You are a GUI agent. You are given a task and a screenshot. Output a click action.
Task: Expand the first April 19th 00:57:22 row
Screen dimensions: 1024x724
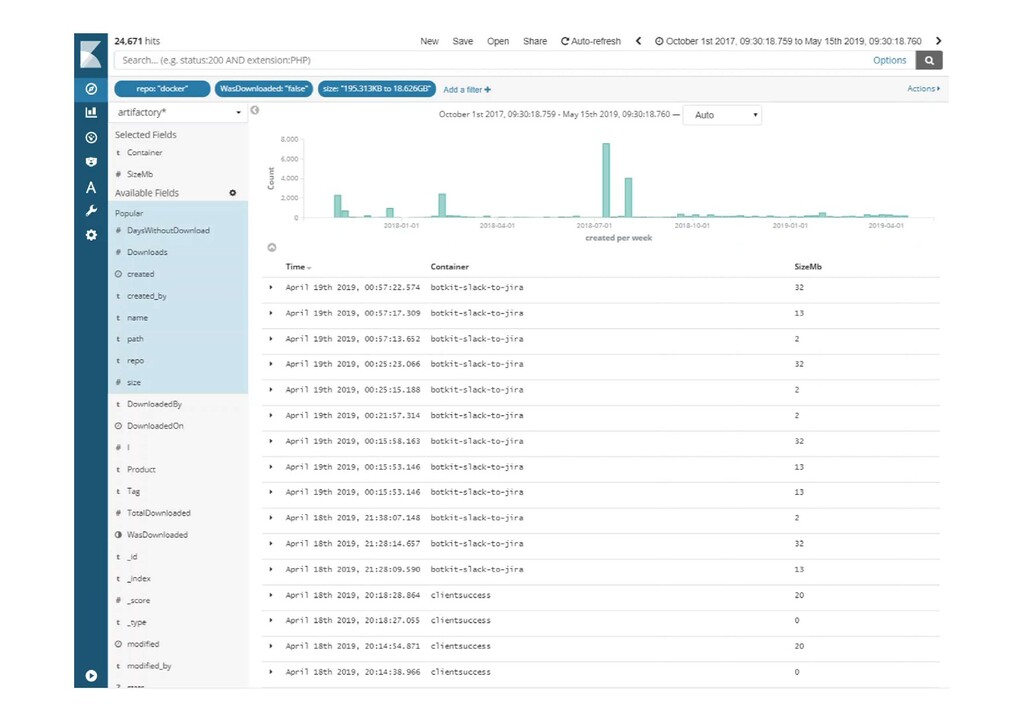pos(271,288)
